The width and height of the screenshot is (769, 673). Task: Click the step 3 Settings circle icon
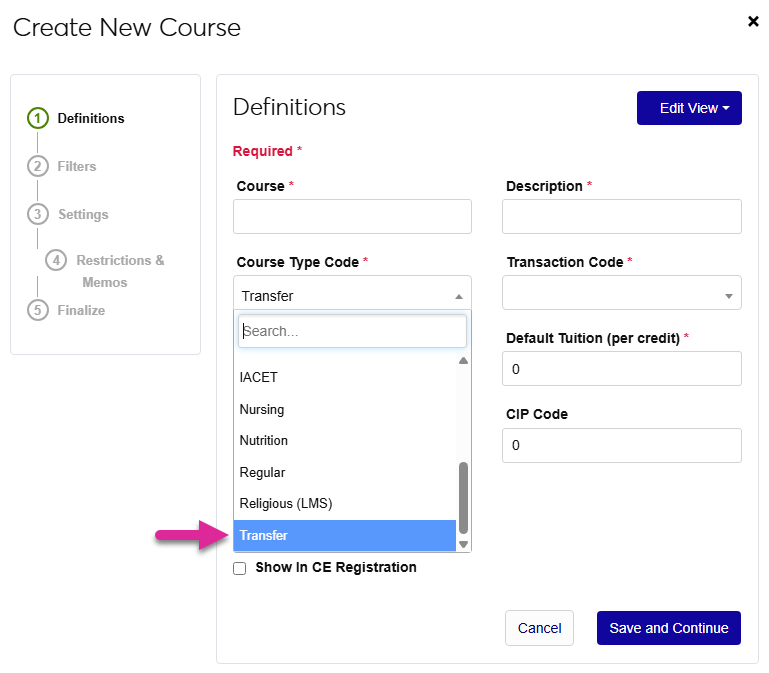38,214
